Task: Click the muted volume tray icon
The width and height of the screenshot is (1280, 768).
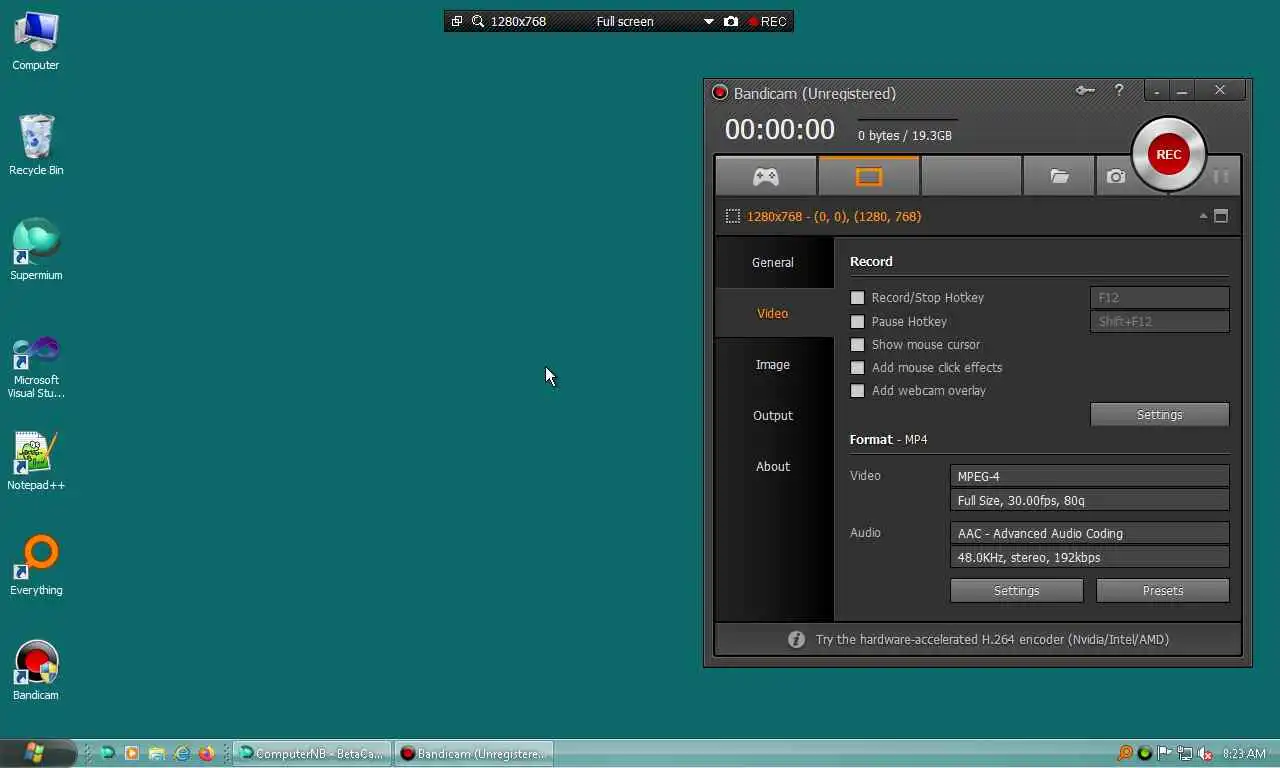Action: (x=1206, y=754)
